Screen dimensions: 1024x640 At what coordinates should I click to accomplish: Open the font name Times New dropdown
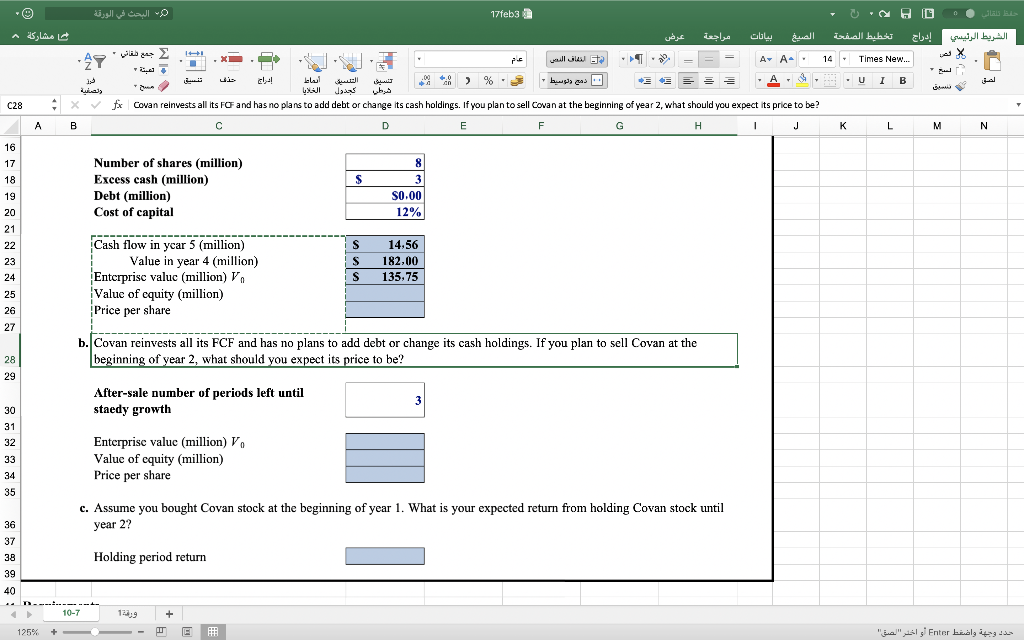(x=846, y=59)
